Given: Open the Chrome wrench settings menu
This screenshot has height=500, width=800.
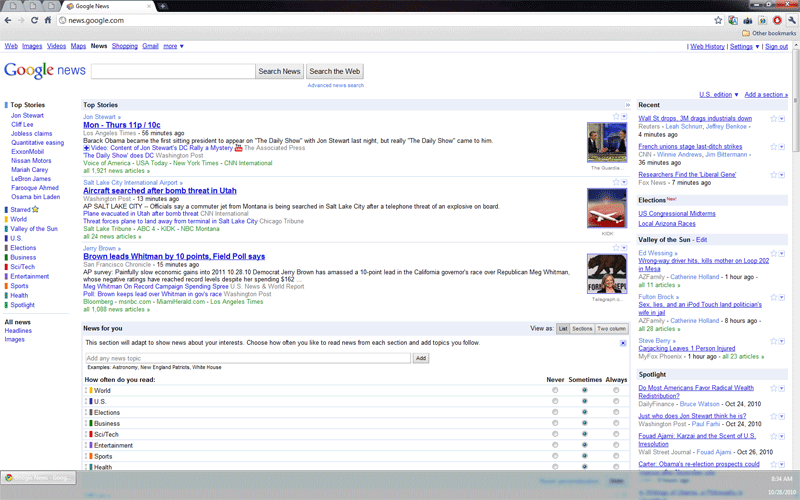Looking at the screenshot, I should click(790, 19).
